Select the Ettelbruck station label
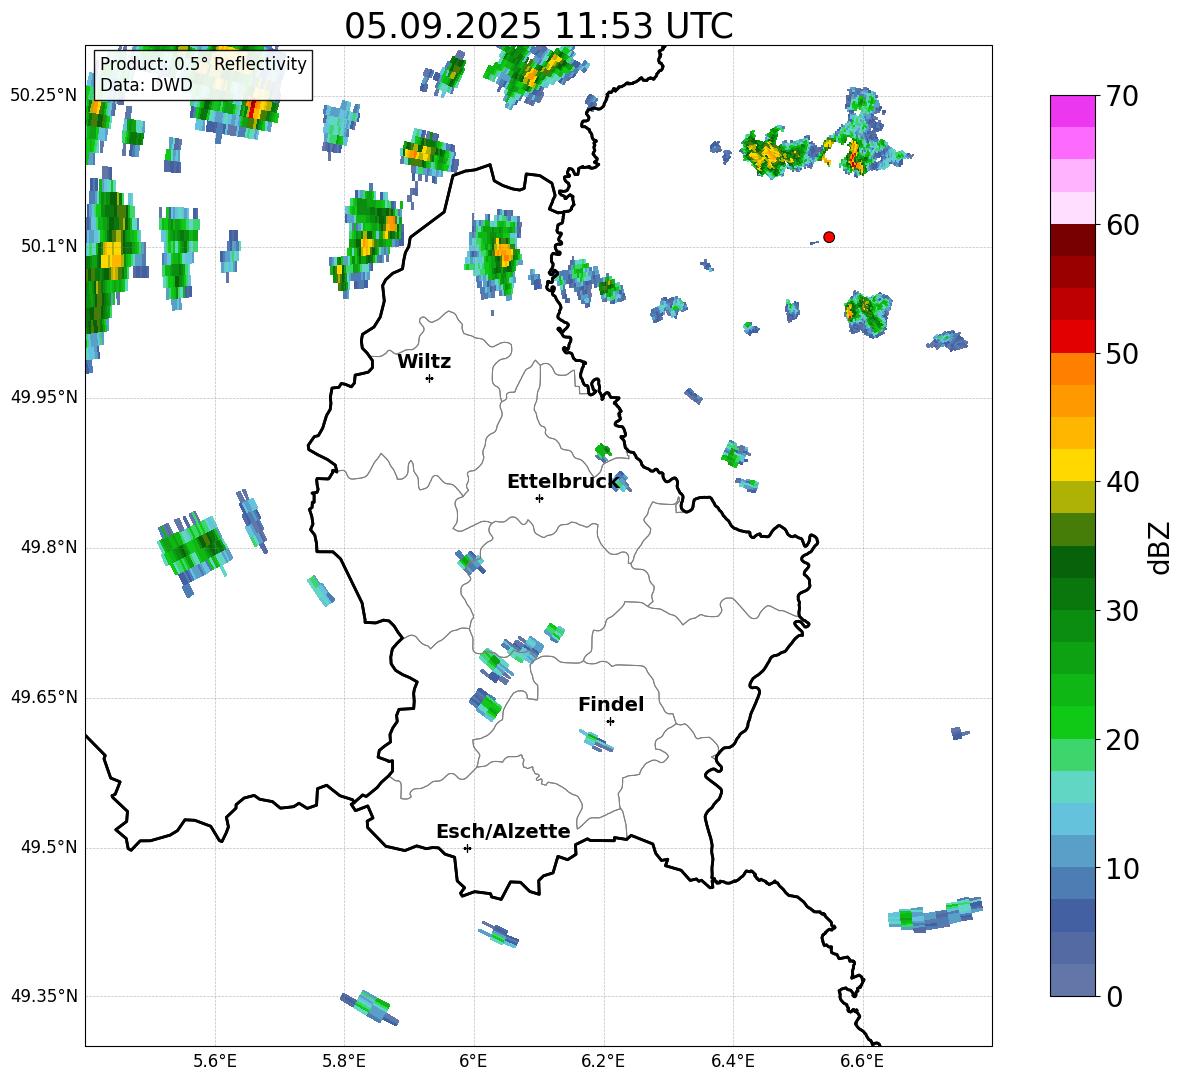 coord(563,482)
